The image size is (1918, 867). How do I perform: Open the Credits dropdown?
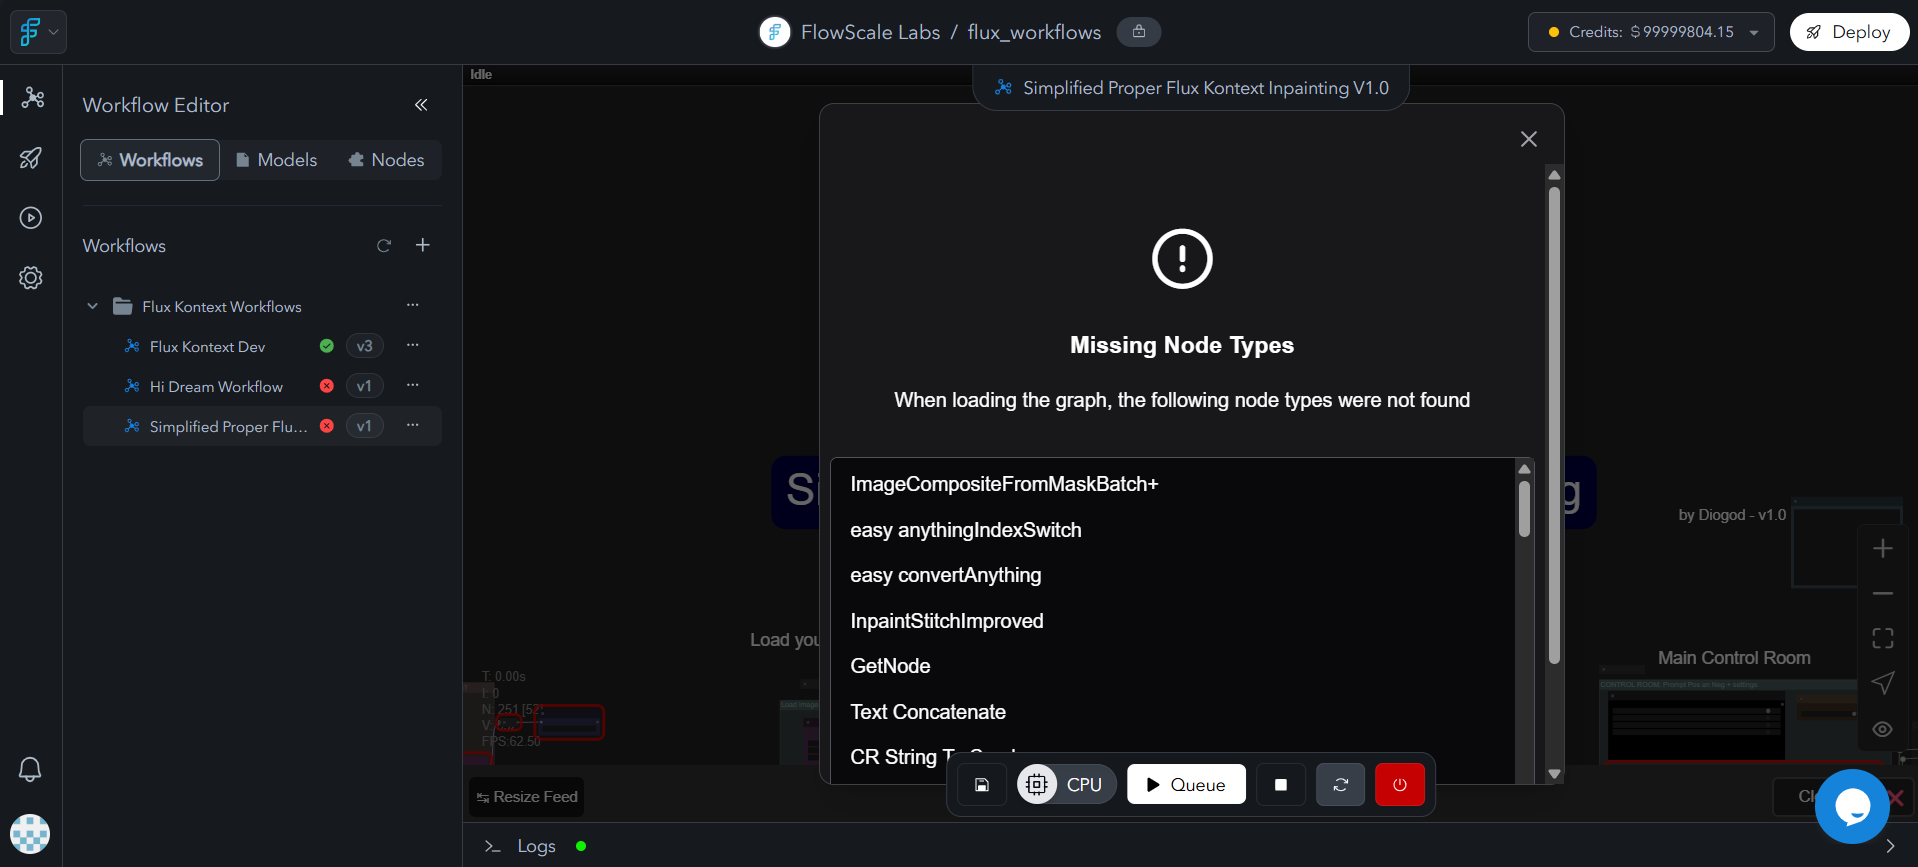[1651, 32]
